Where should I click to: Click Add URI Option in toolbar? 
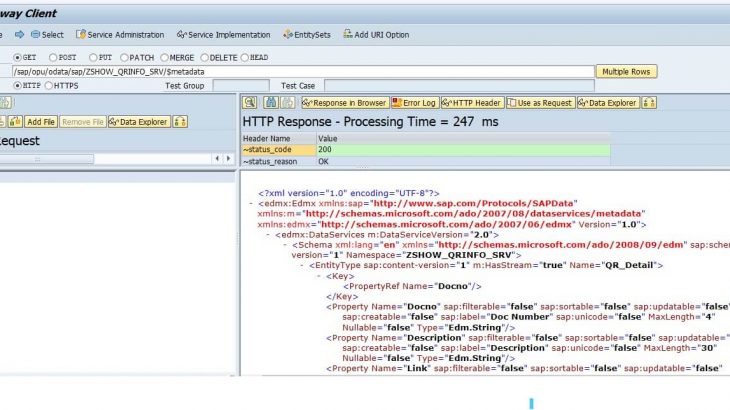click(376, 34)
